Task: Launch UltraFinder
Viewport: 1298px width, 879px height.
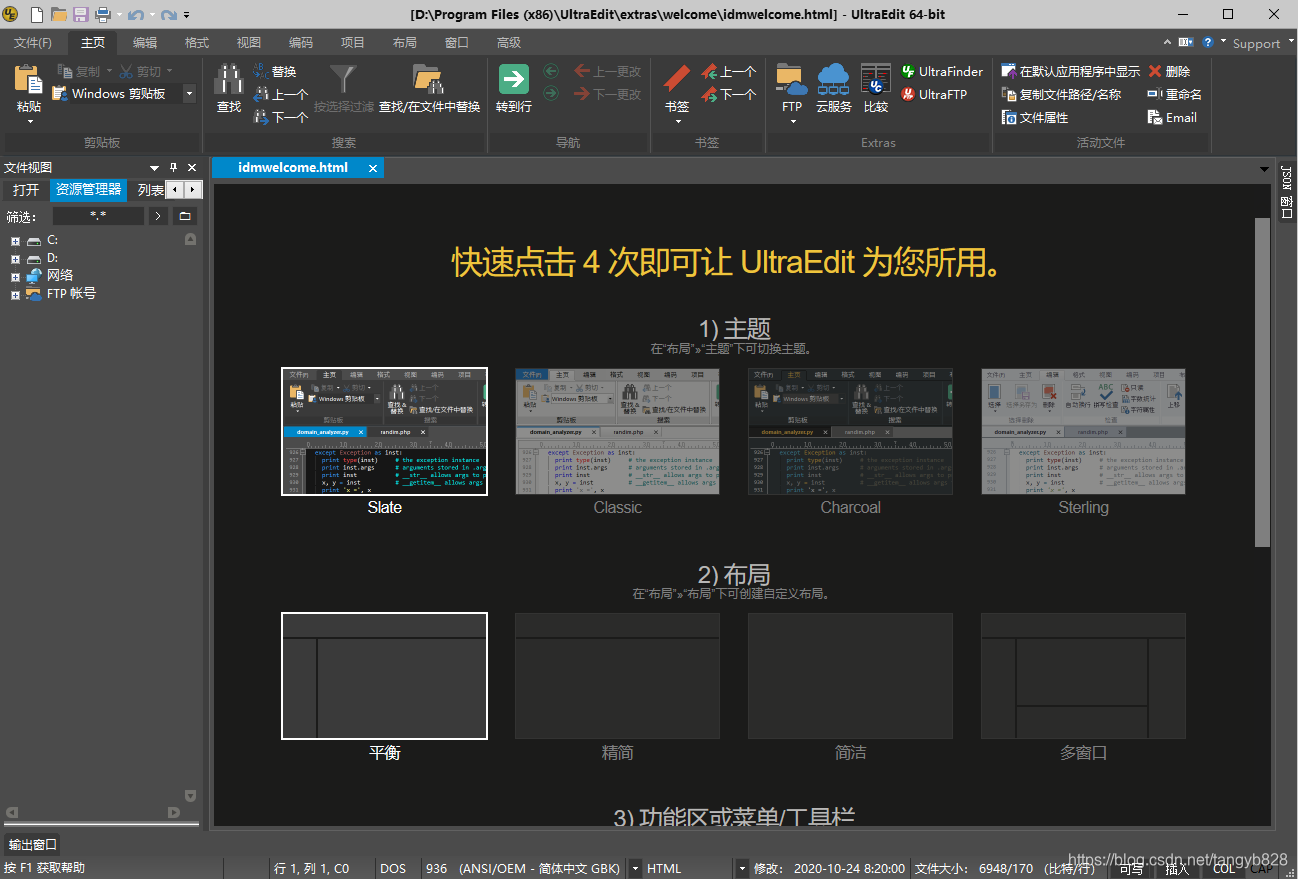Action: pyautogui.click(x=942, y=71)
